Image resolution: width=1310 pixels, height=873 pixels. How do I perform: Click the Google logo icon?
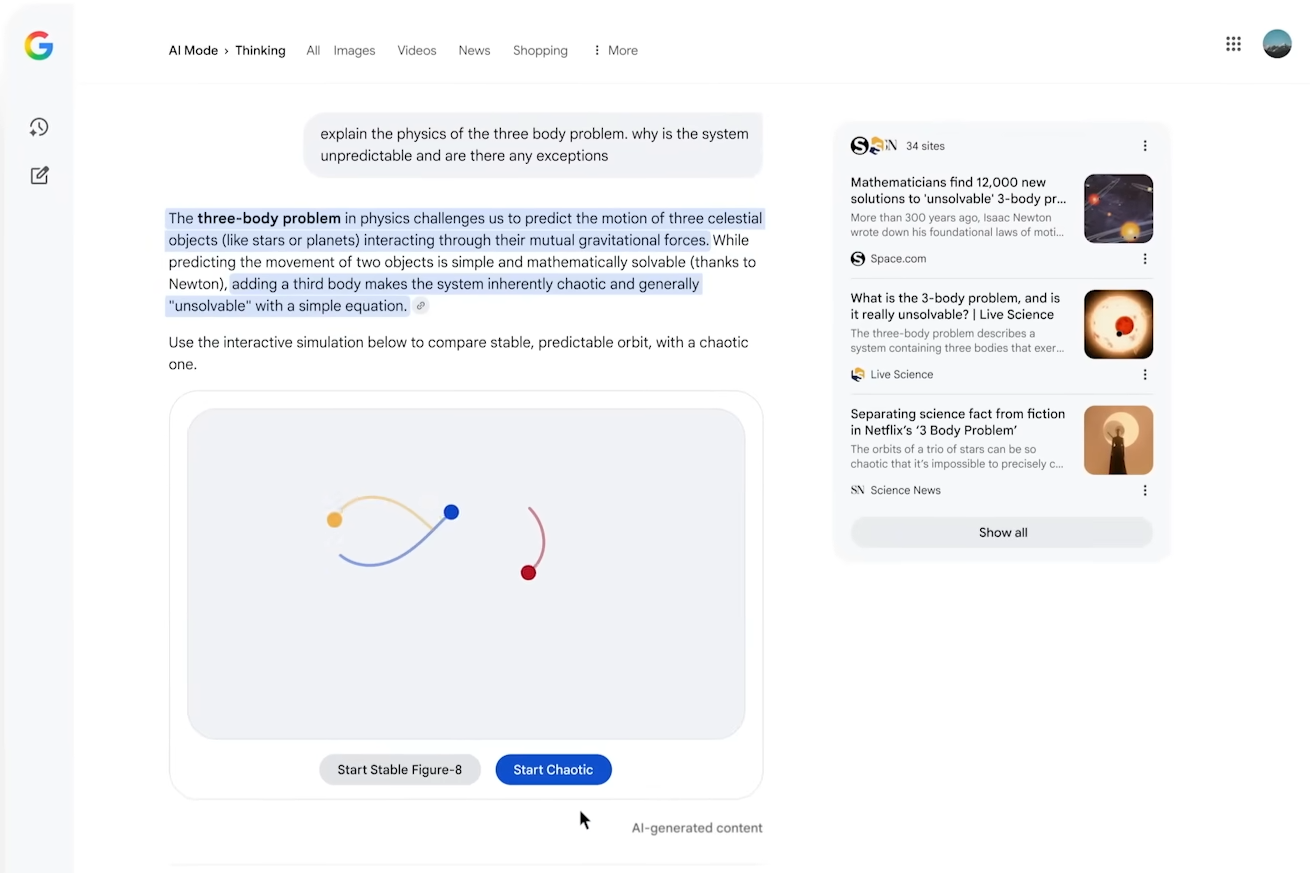(x=39, y=46)
